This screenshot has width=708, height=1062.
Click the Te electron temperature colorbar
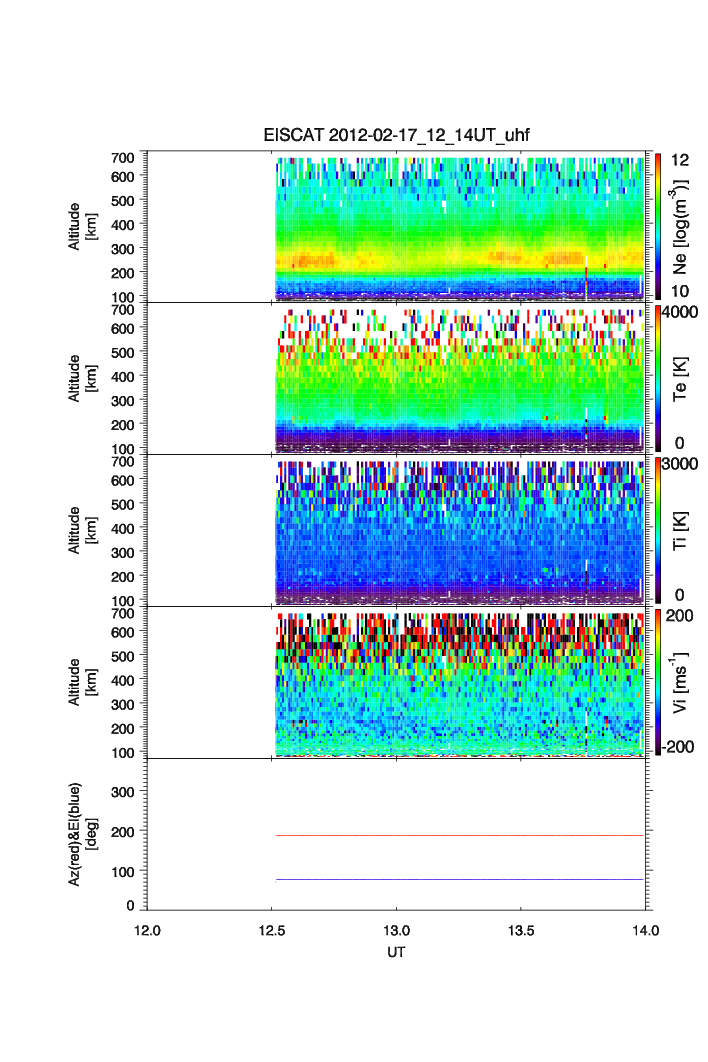tap(657, 378)
